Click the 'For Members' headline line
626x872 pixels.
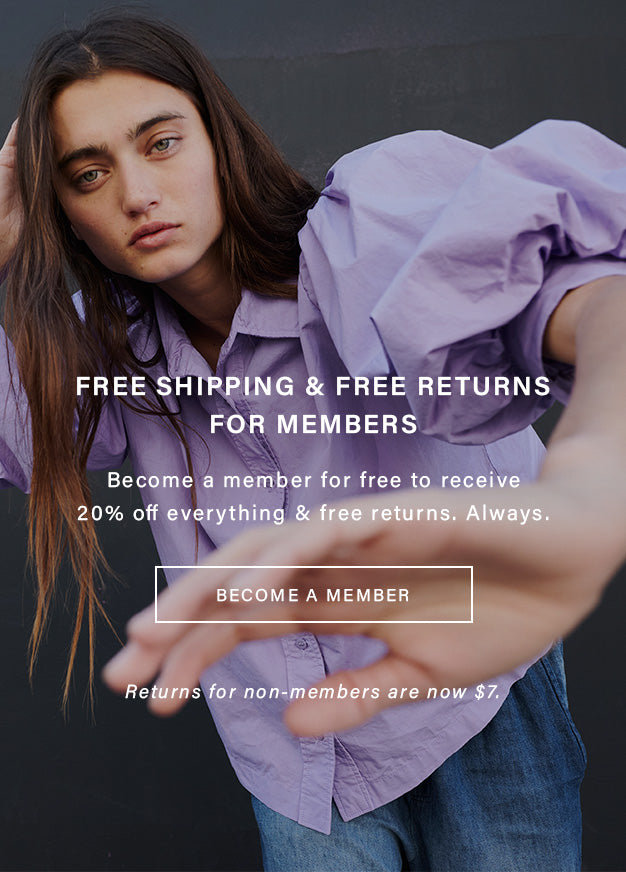[x=314, y=424]
